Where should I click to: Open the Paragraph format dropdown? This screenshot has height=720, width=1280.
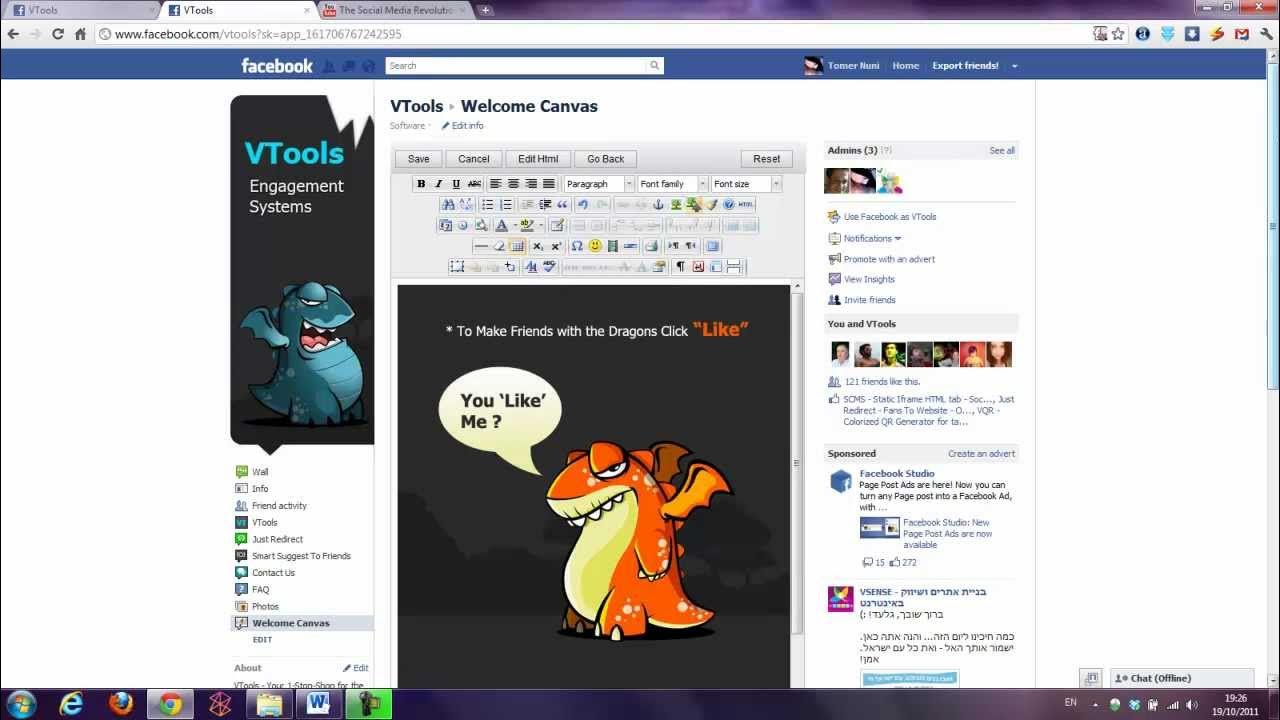599,184
